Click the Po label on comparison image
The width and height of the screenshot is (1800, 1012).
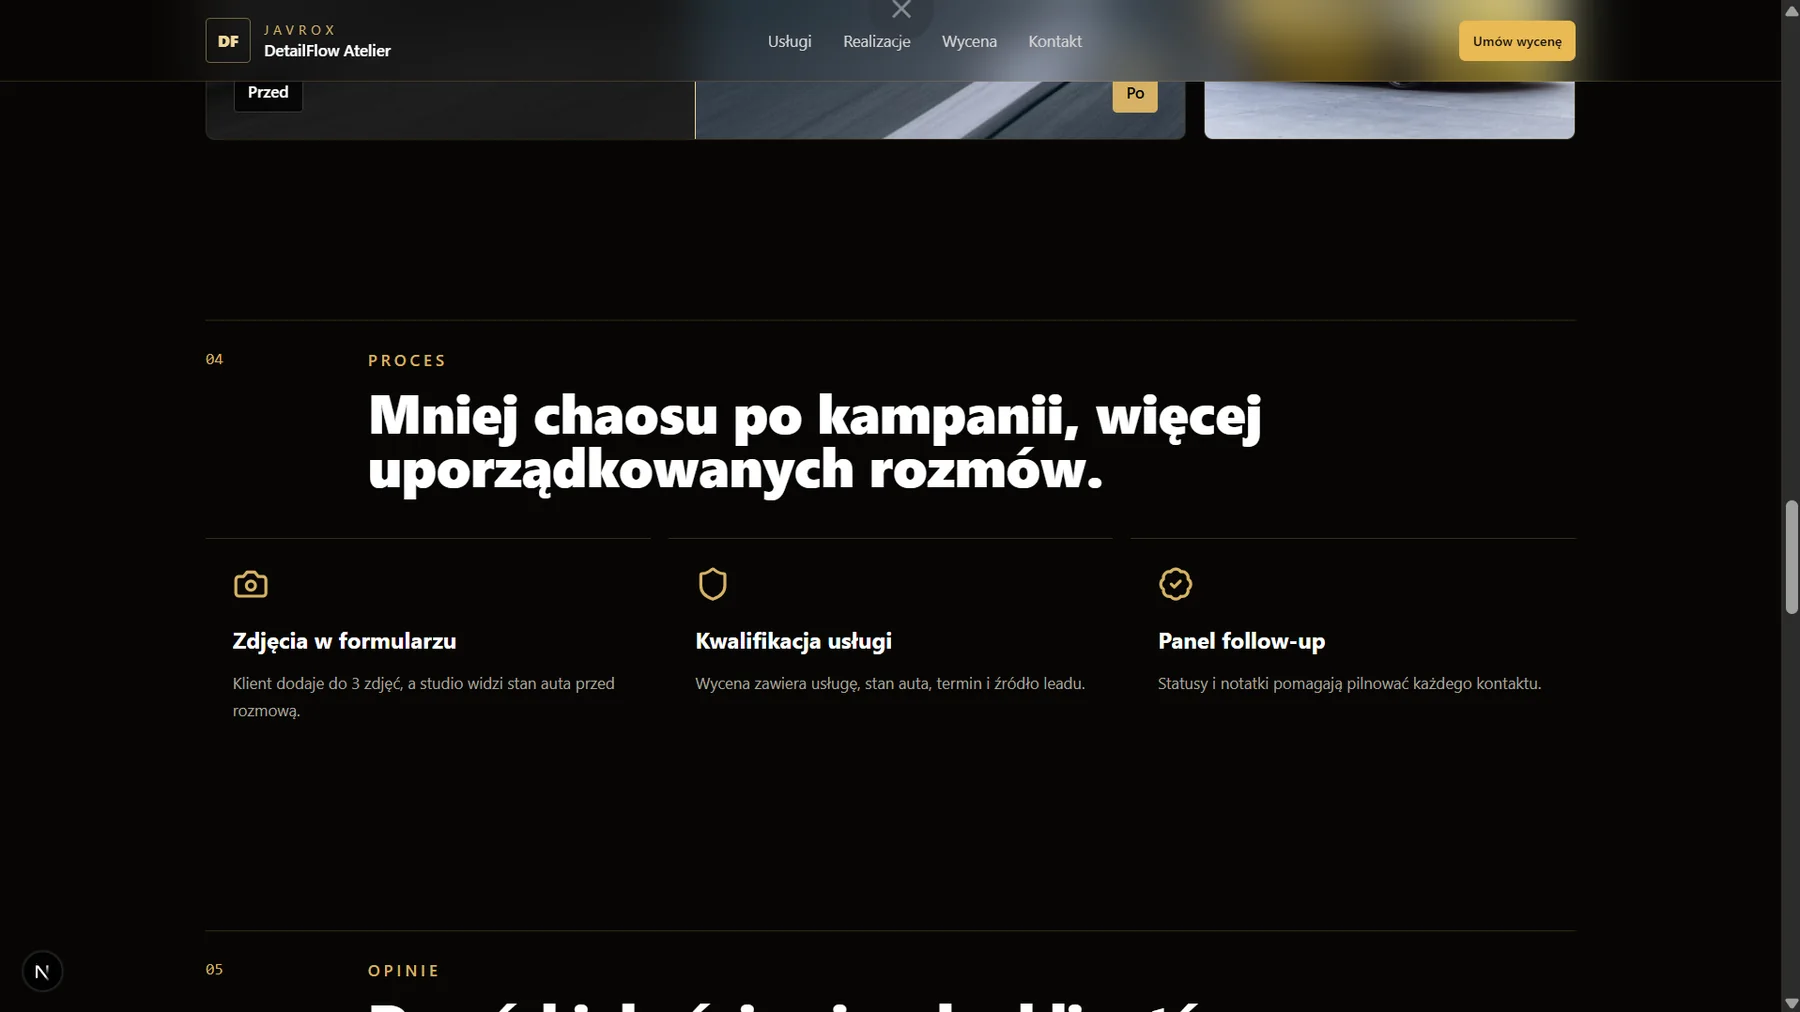[x=1135, y=93]
